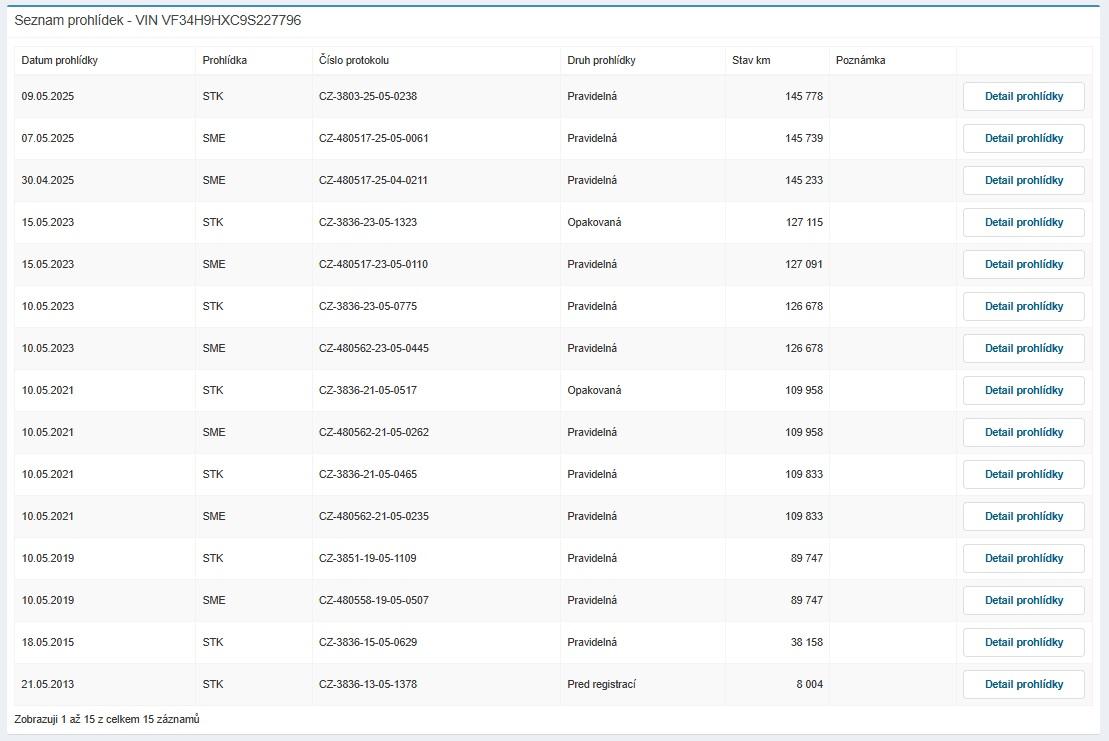This screenshot has height=741, width=1109.
Task: Open detail for protocol CZ-3836-23-05-1323
Action: [x=1023, y=222]
